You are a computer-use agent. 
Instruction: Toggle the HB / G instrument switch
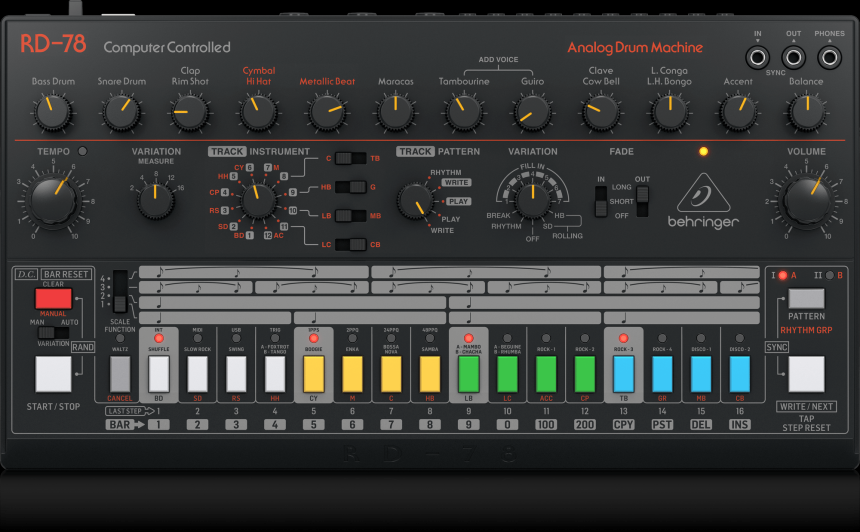[x=350, y=187]
